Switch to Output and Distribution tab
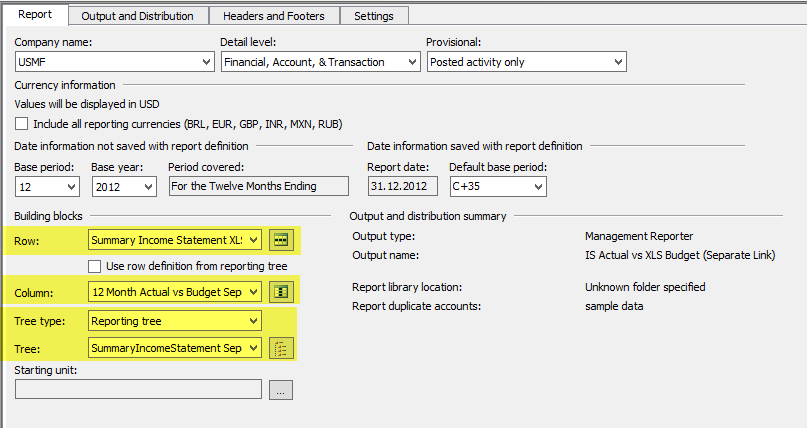Viewport: 807px width, 428px height. click(138, 15)
